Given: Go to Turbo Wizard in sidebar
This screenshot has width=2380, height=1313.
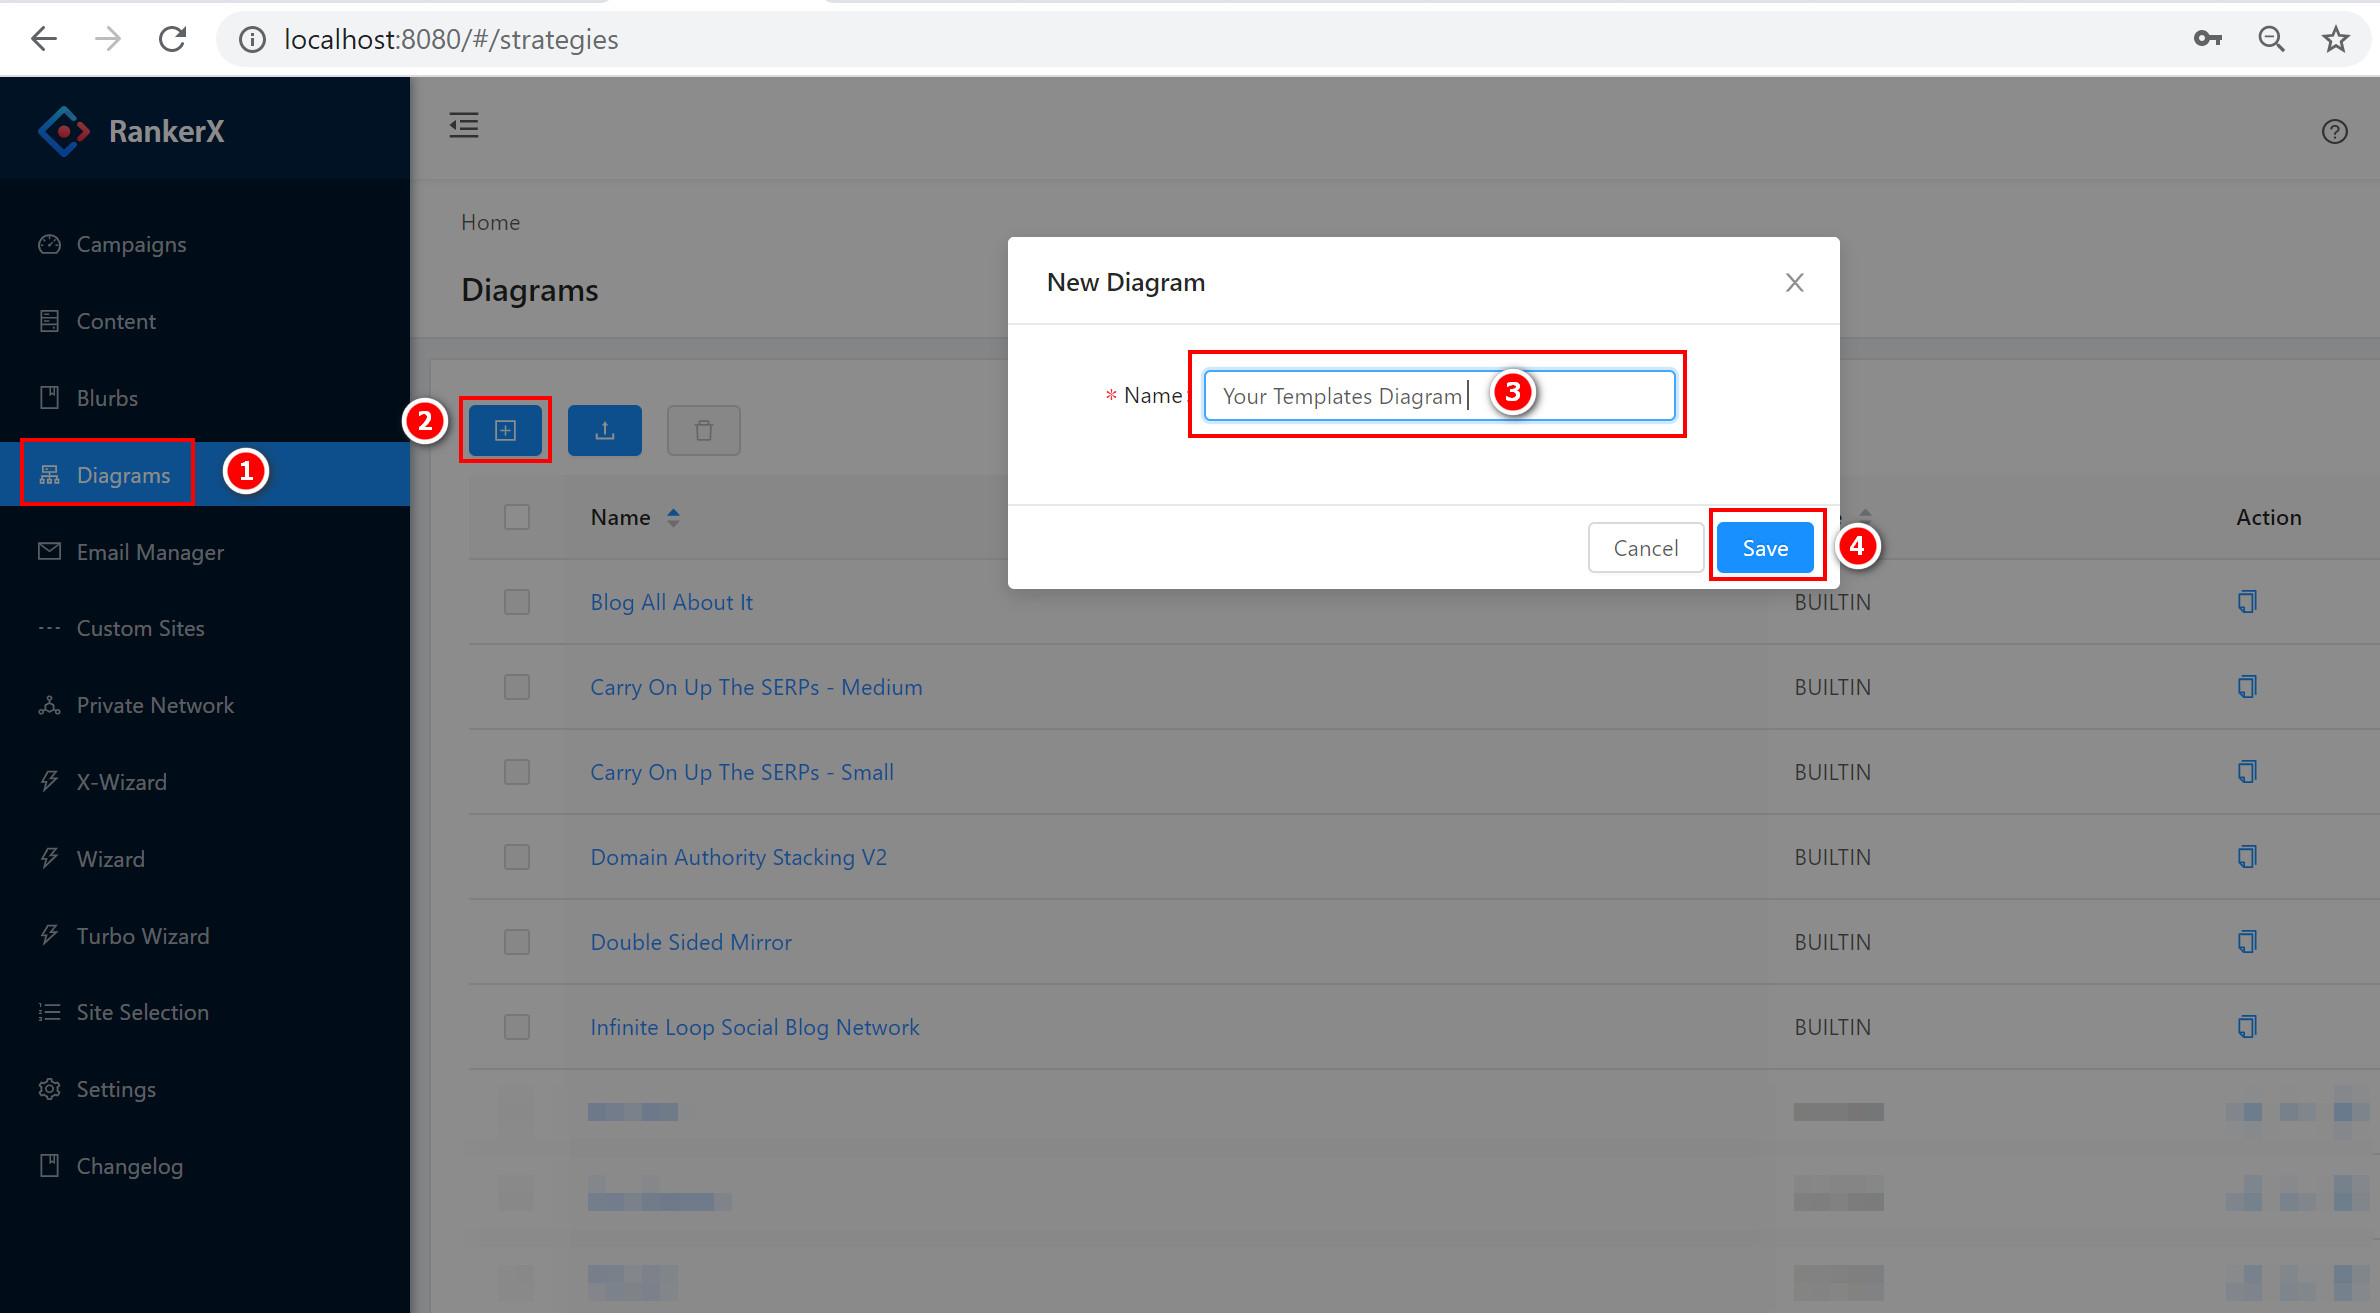Looking at the screenshot, I should pos(143,936).
